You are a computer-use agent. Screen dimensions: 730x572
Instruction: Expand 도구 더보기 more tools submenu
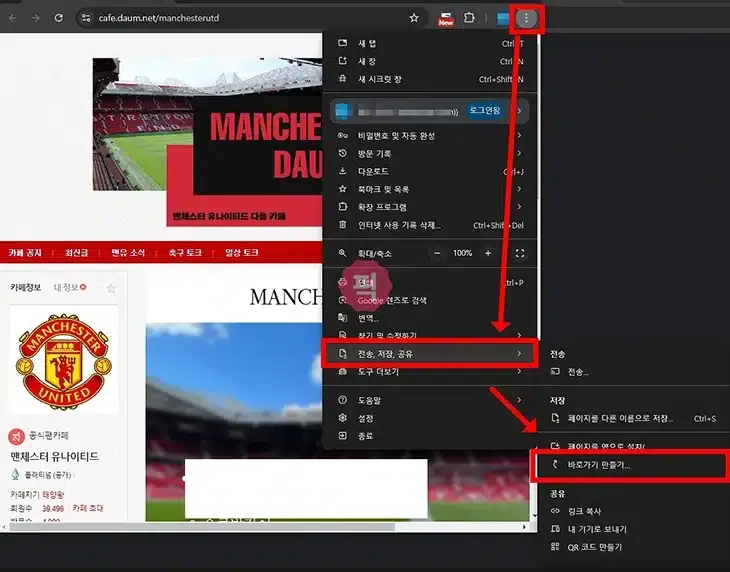pyautogui.click(x=430, y=372)
